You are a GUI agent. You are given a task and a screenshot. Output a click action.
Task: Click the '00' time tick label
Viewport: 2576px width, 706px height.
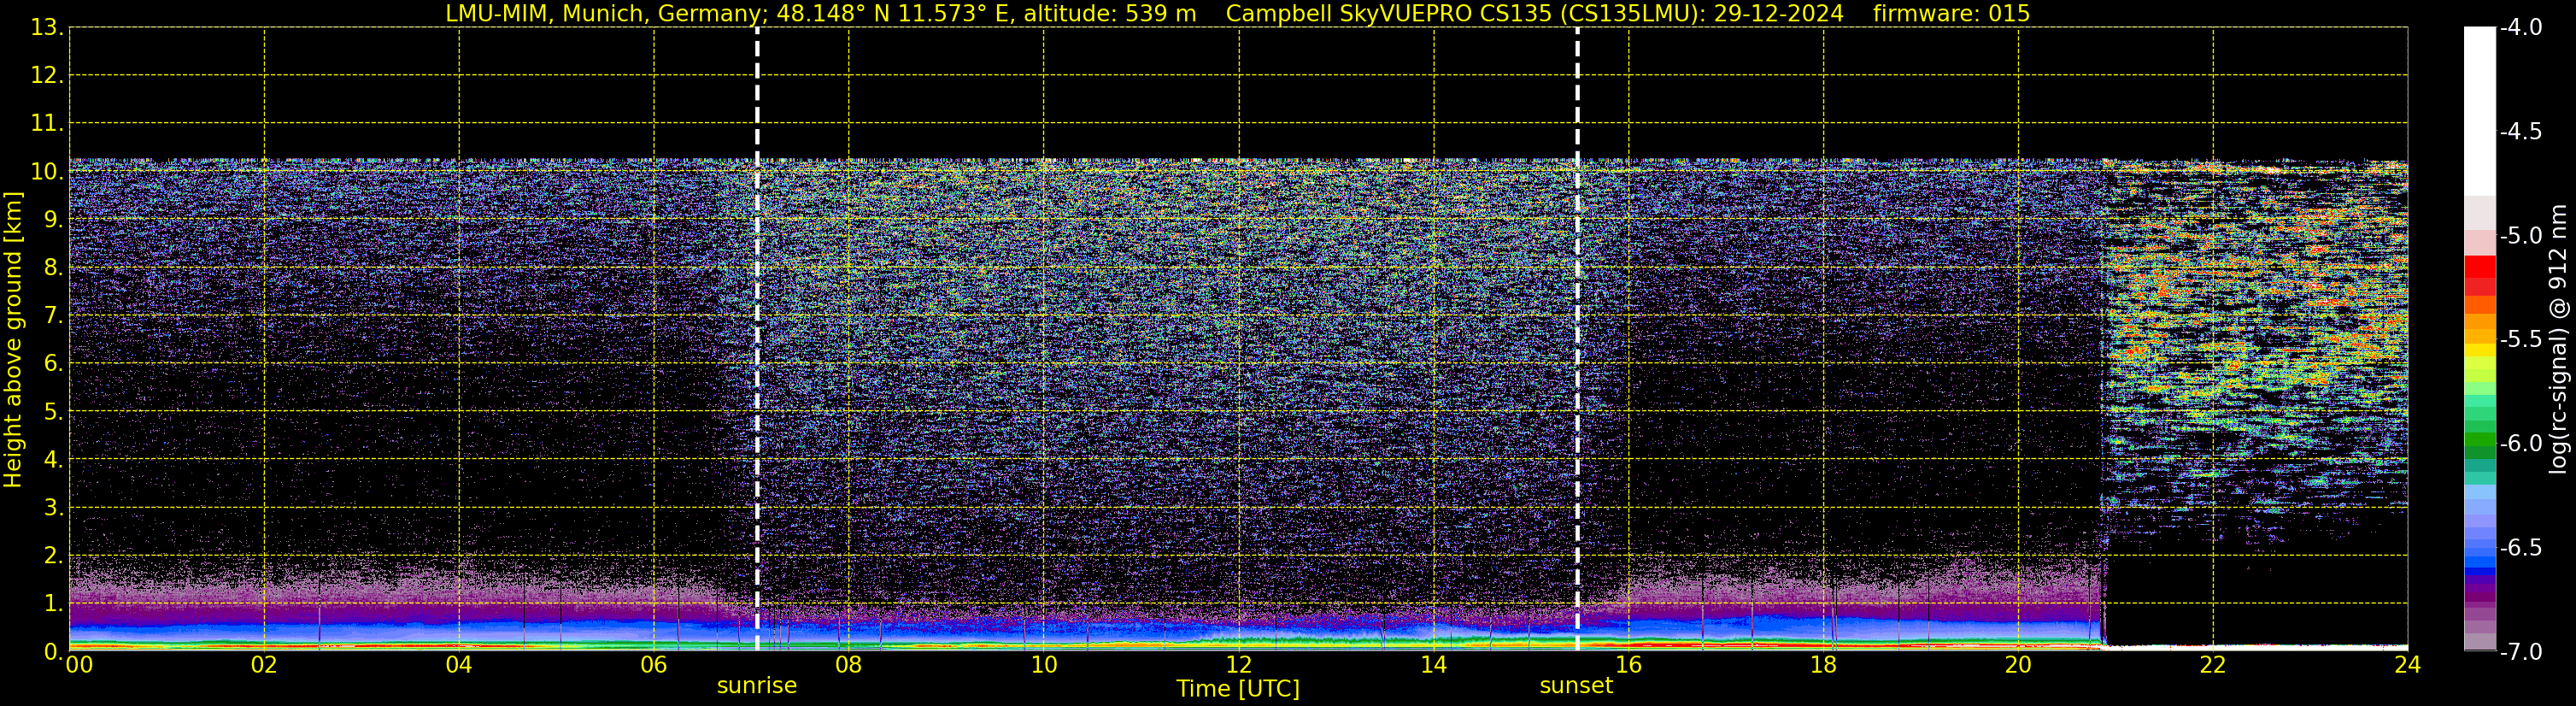79,665
